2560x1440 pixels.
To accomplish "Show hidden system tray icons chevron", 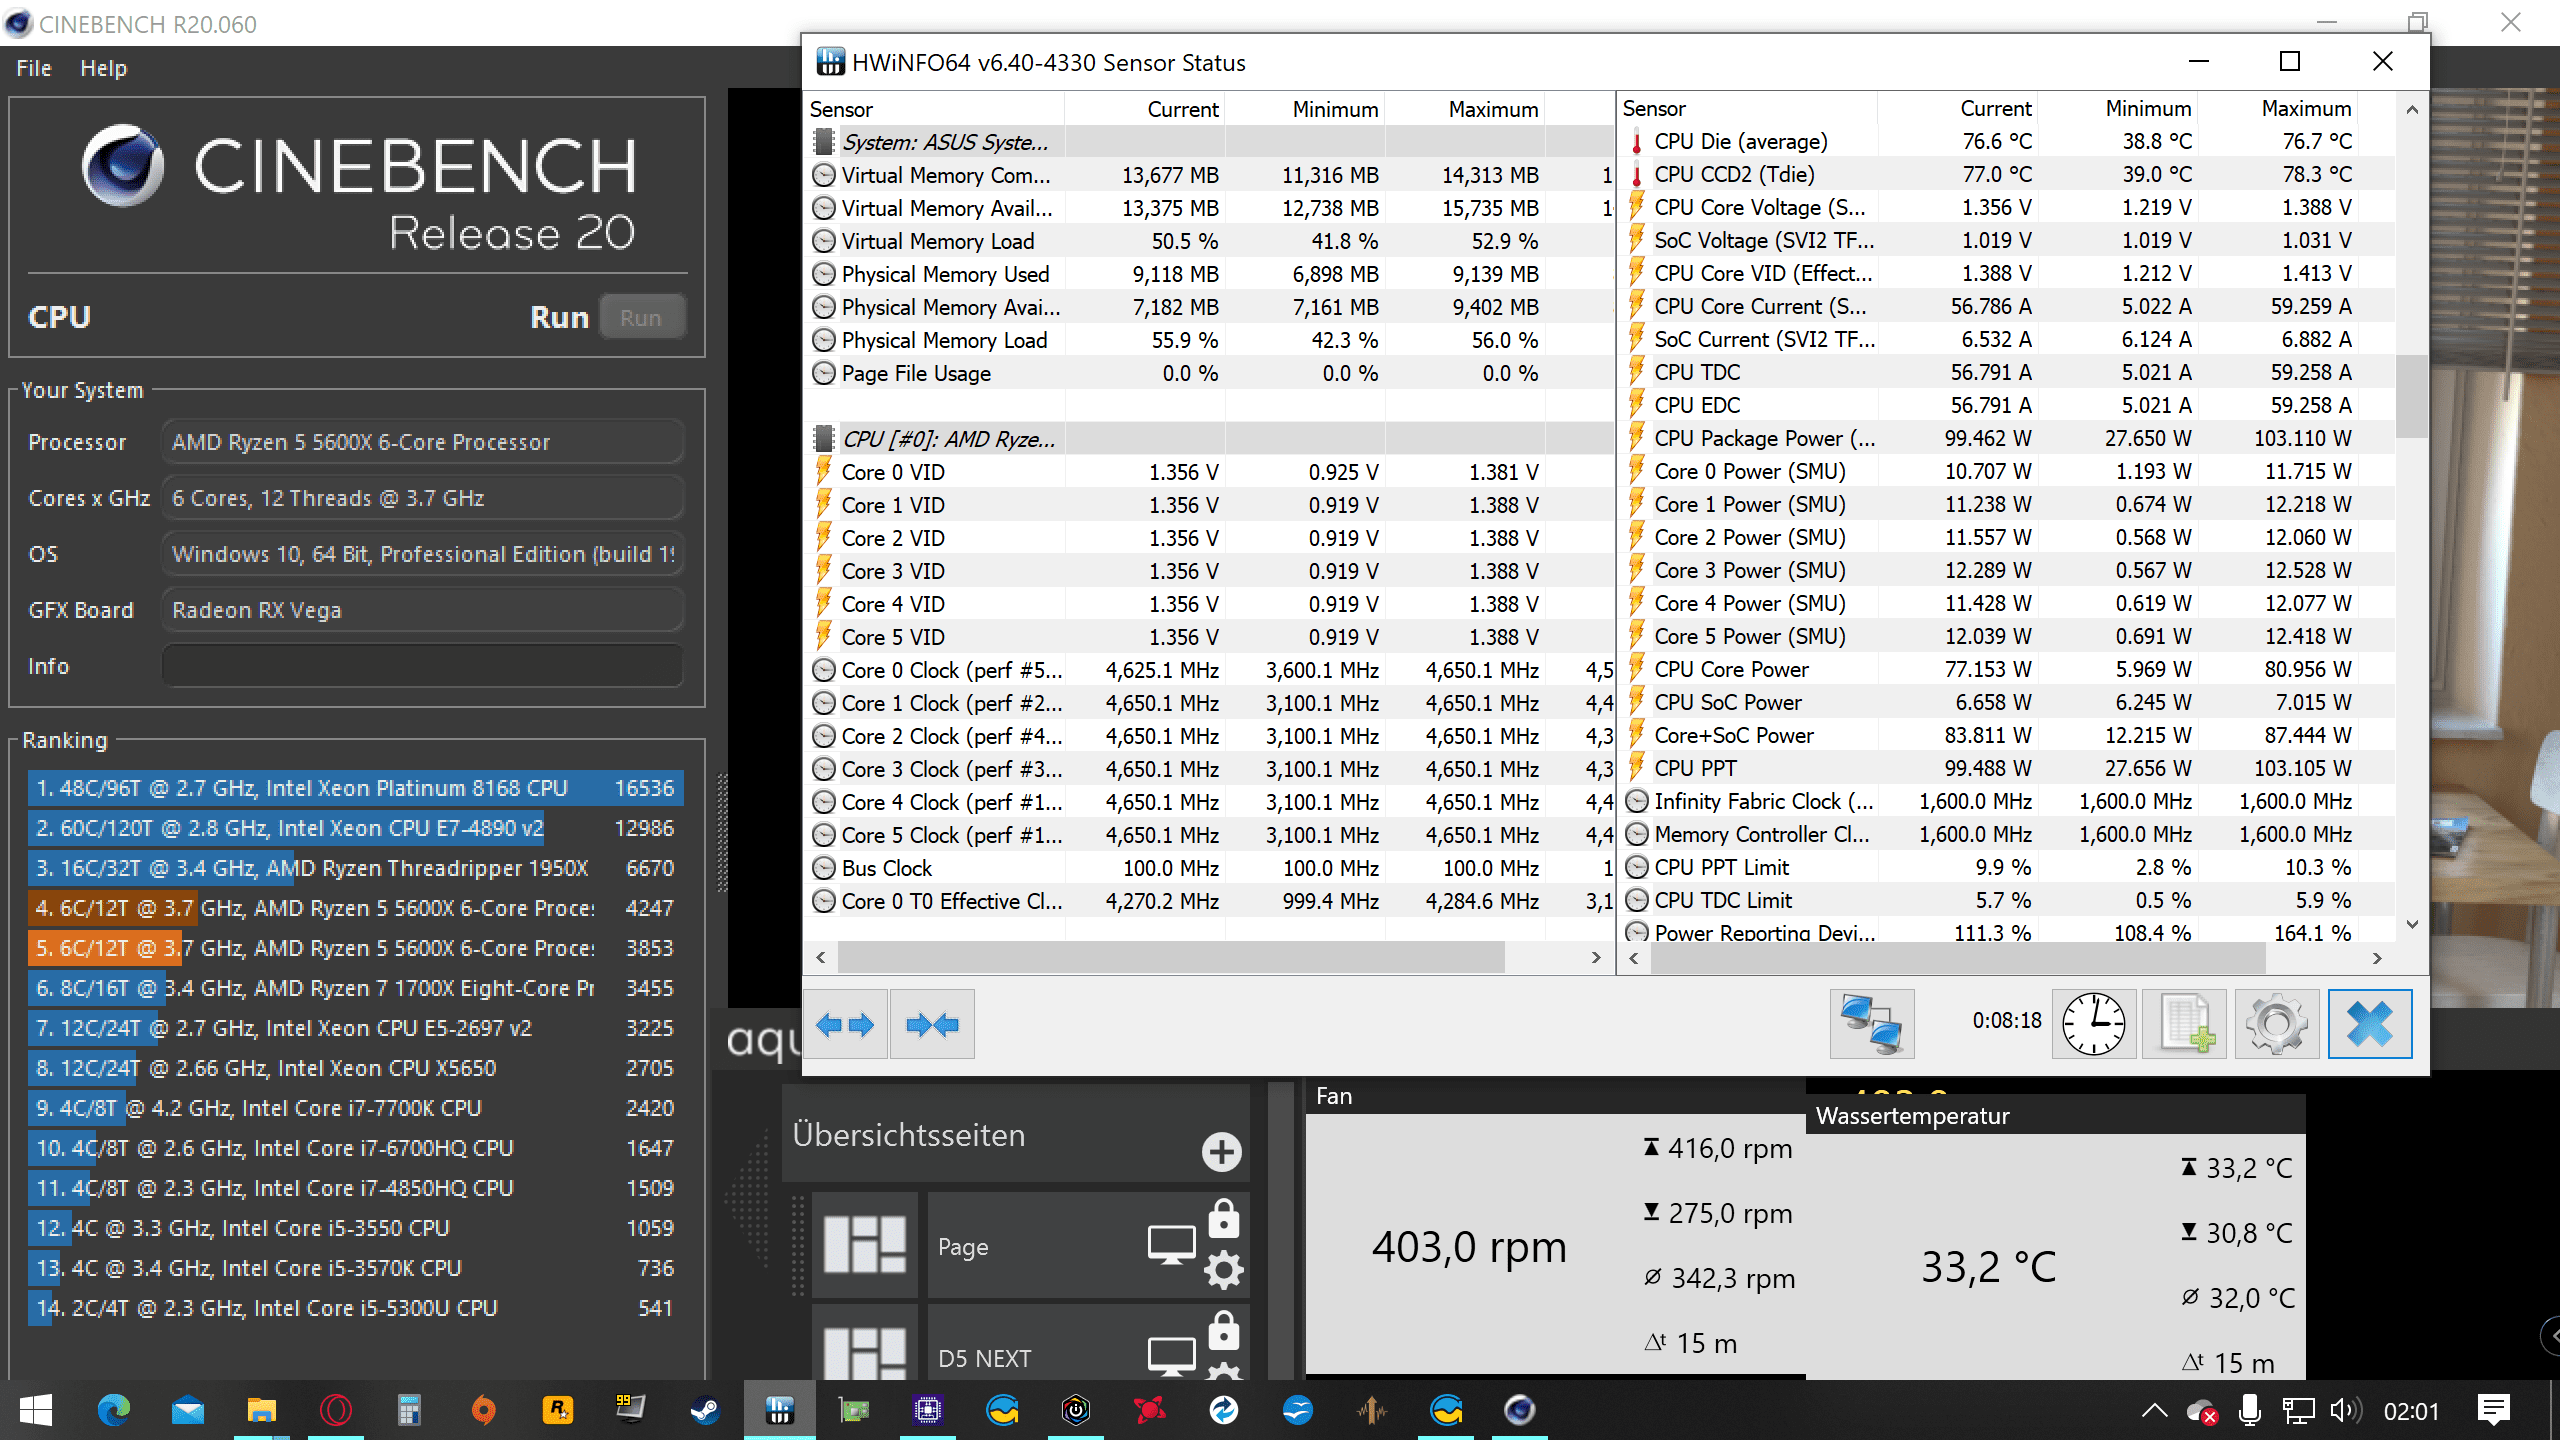I will [2154, 1411].
